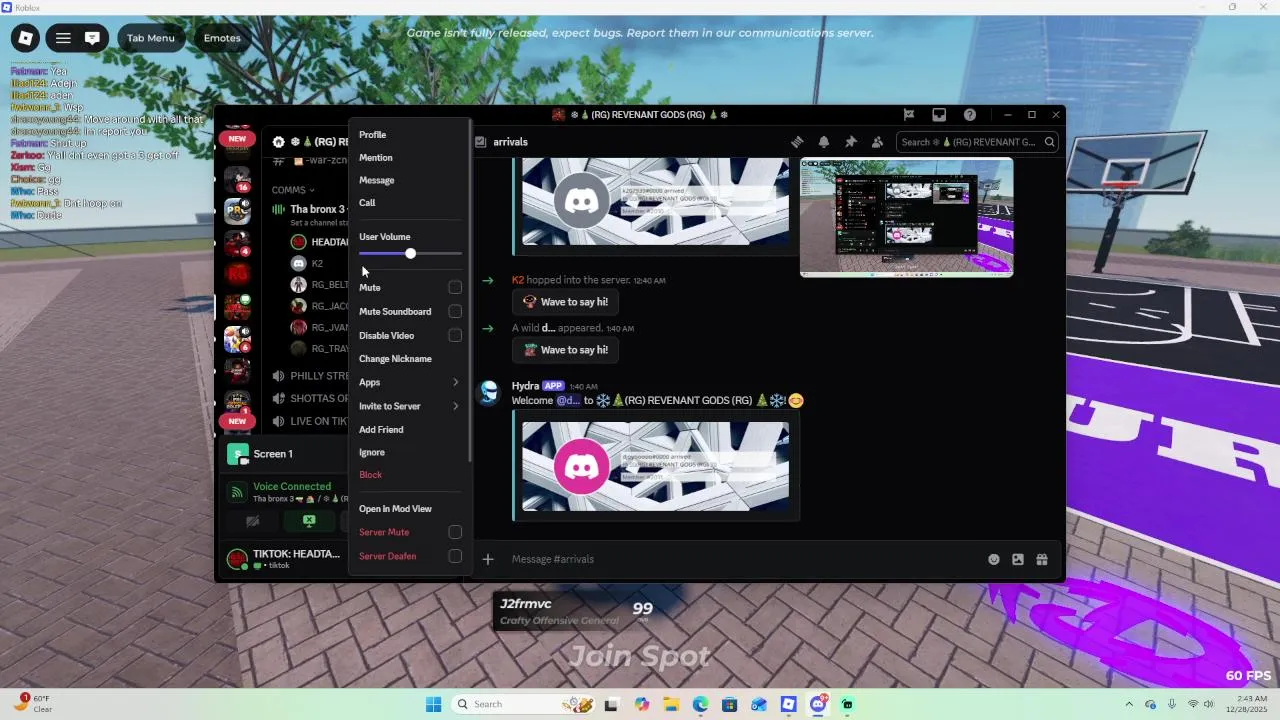This screenshot has width=1280, height=720.
Task: Tick the Mute Soundboard checkbox
Action: click(455, 312)
